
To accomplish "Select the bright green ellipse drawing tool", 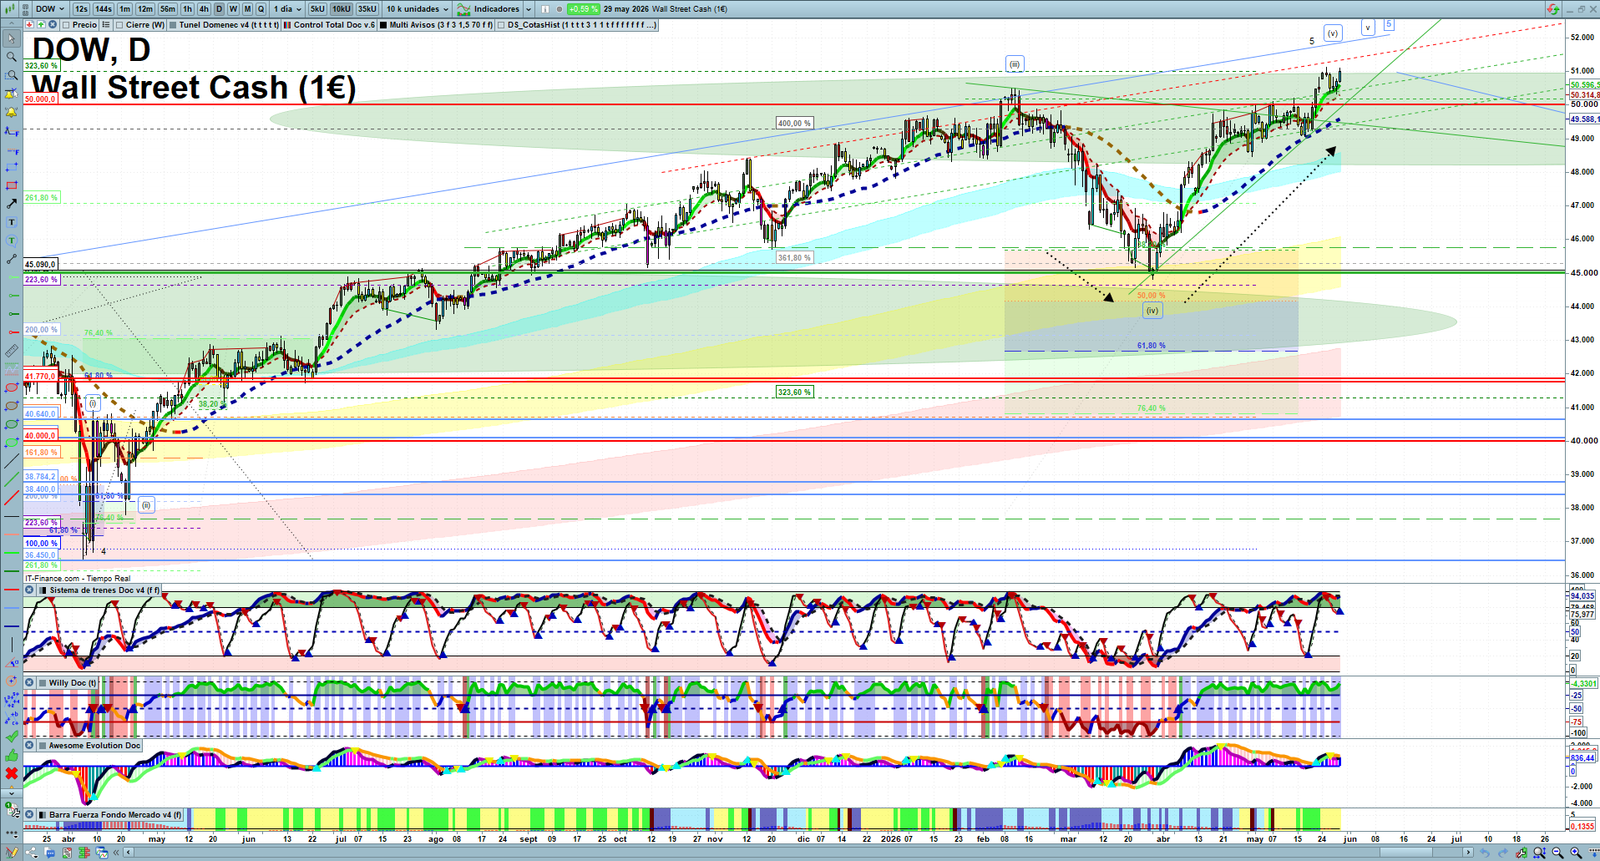I will 12,442.
